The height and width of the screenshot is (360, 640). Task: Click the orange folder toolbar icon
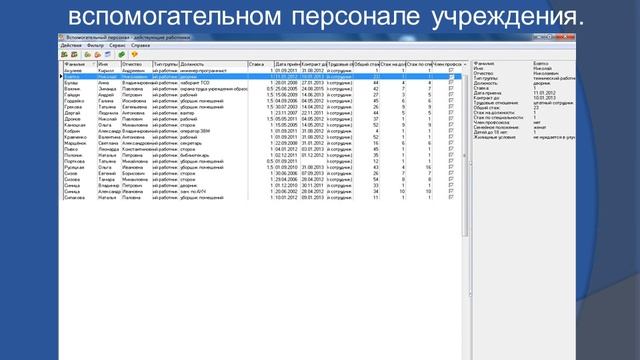click(x=98, y=54)
